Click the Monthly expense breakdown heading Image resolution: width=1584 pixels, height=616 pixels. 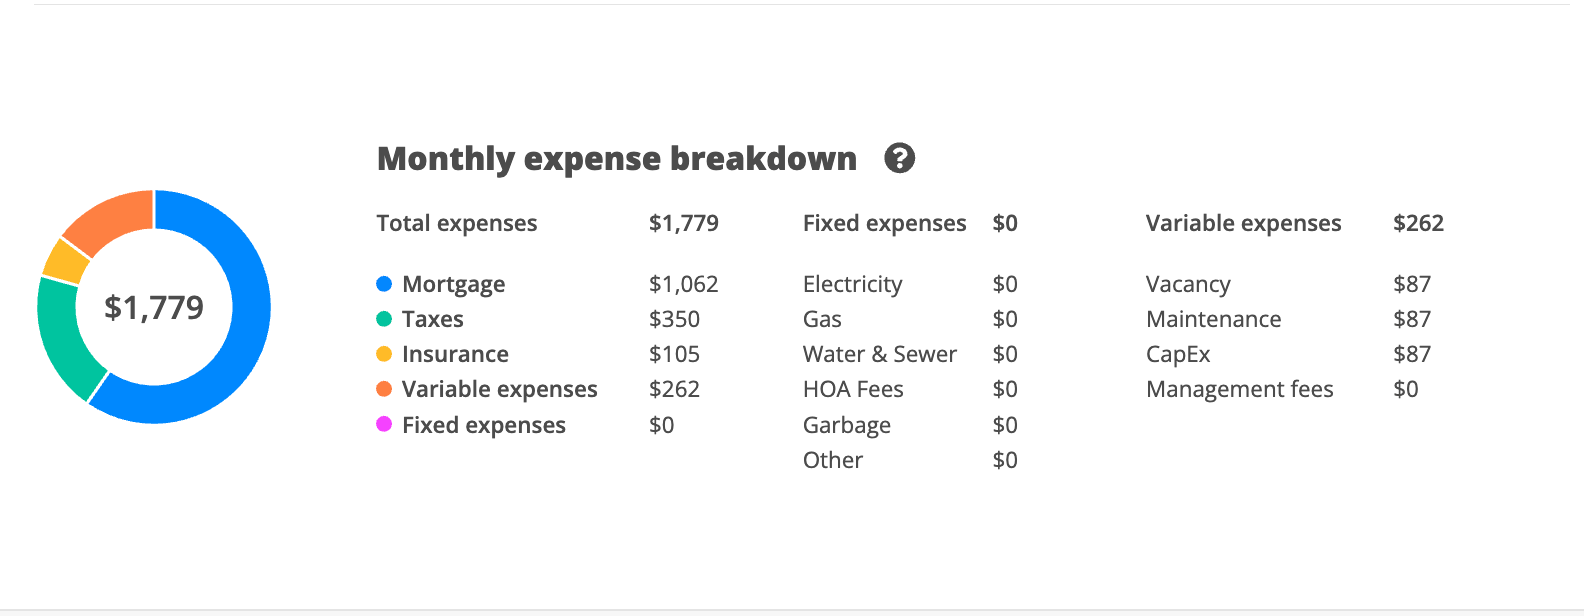(x=617, y=158)
